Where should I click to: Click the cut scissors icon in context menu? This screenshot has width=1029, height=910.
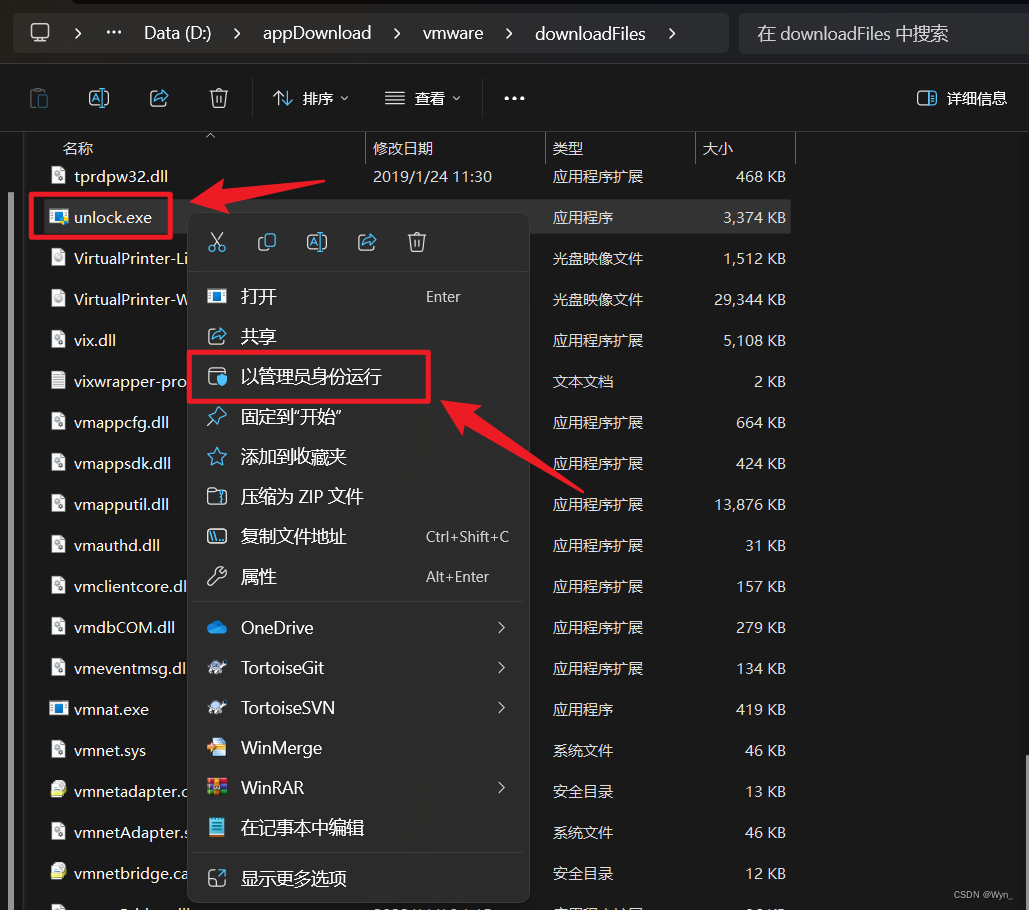pyautogui.click(x=217, y=242)
